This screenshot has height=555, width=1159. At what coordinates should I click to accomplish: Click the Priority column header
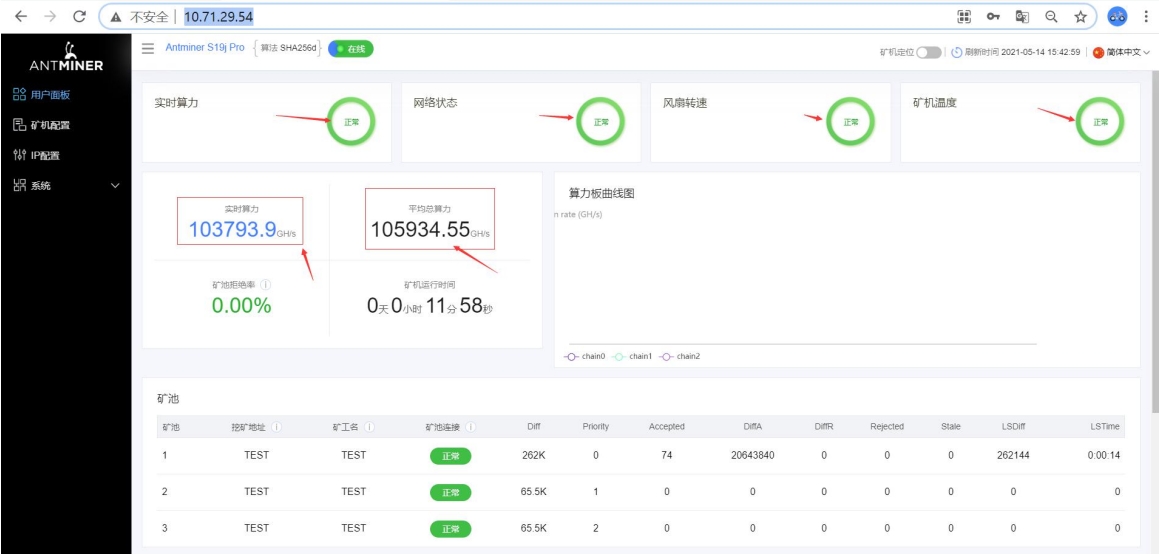(x=596, y=426)
